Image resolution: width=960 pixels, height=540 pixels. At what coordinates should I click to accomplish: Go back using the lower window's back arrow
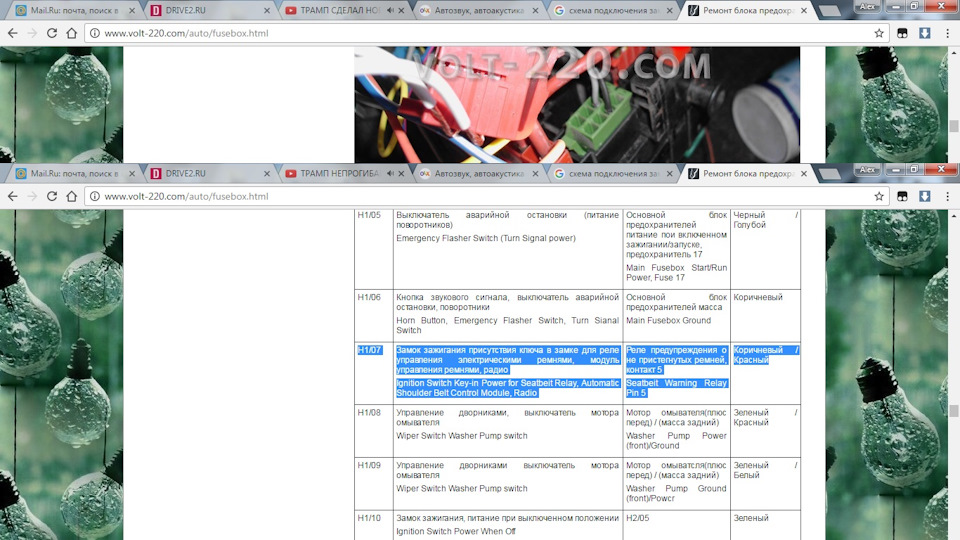tap(11, 197)
